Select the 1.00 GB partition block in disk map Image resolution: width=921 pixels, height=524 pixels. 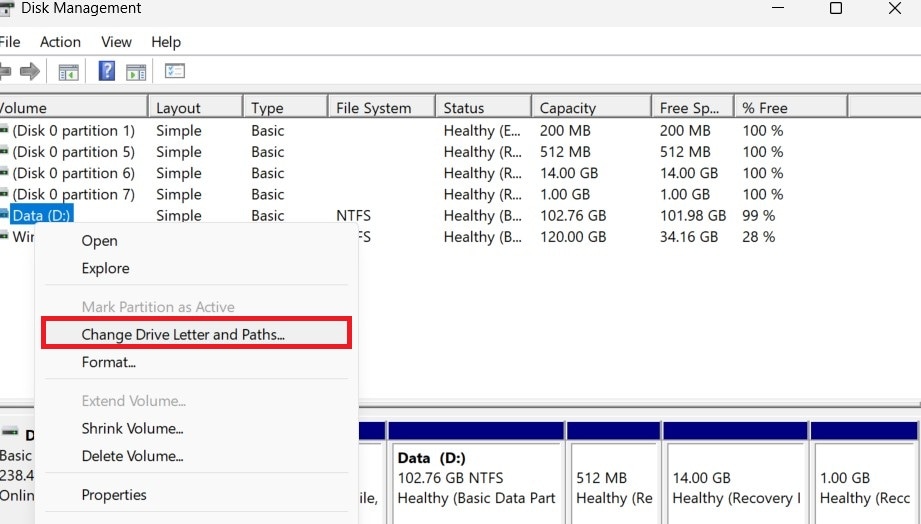pyautogui.click(x=865, y=482)
